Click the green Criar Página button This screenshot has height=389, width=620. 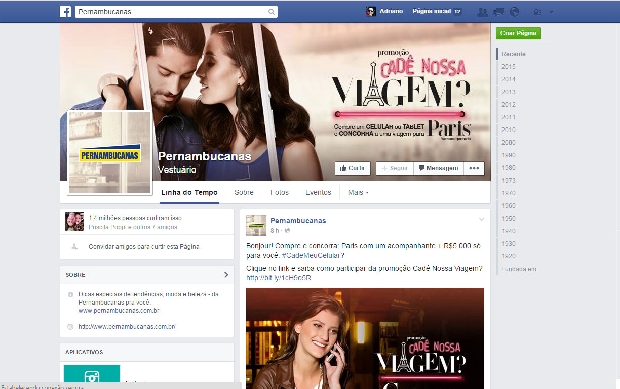click(518, 33)
